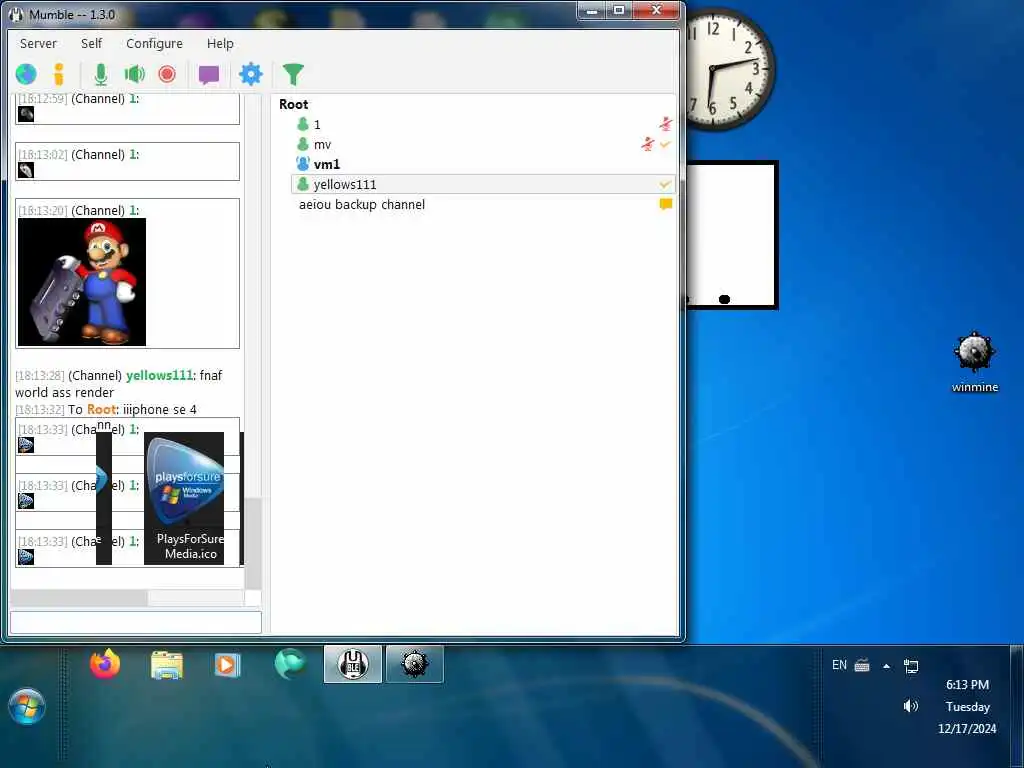Click the keyboard icon in system tray

862,665
